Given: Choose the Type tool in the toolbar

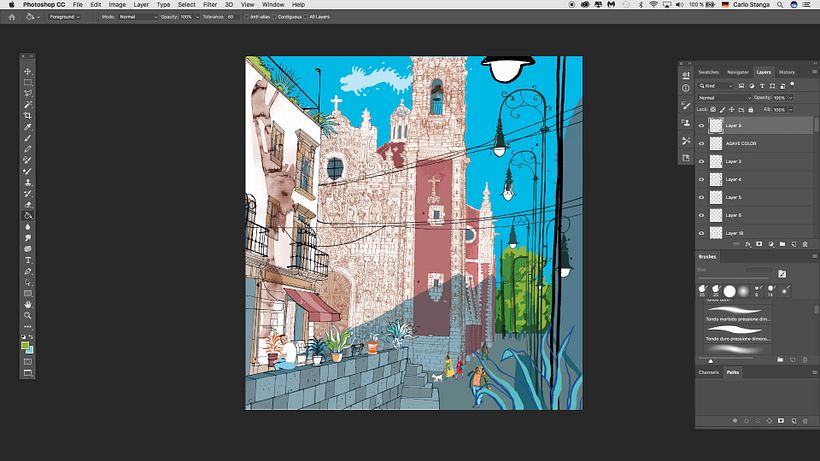Looking at the screenshot, I should [x=28, y=259].
